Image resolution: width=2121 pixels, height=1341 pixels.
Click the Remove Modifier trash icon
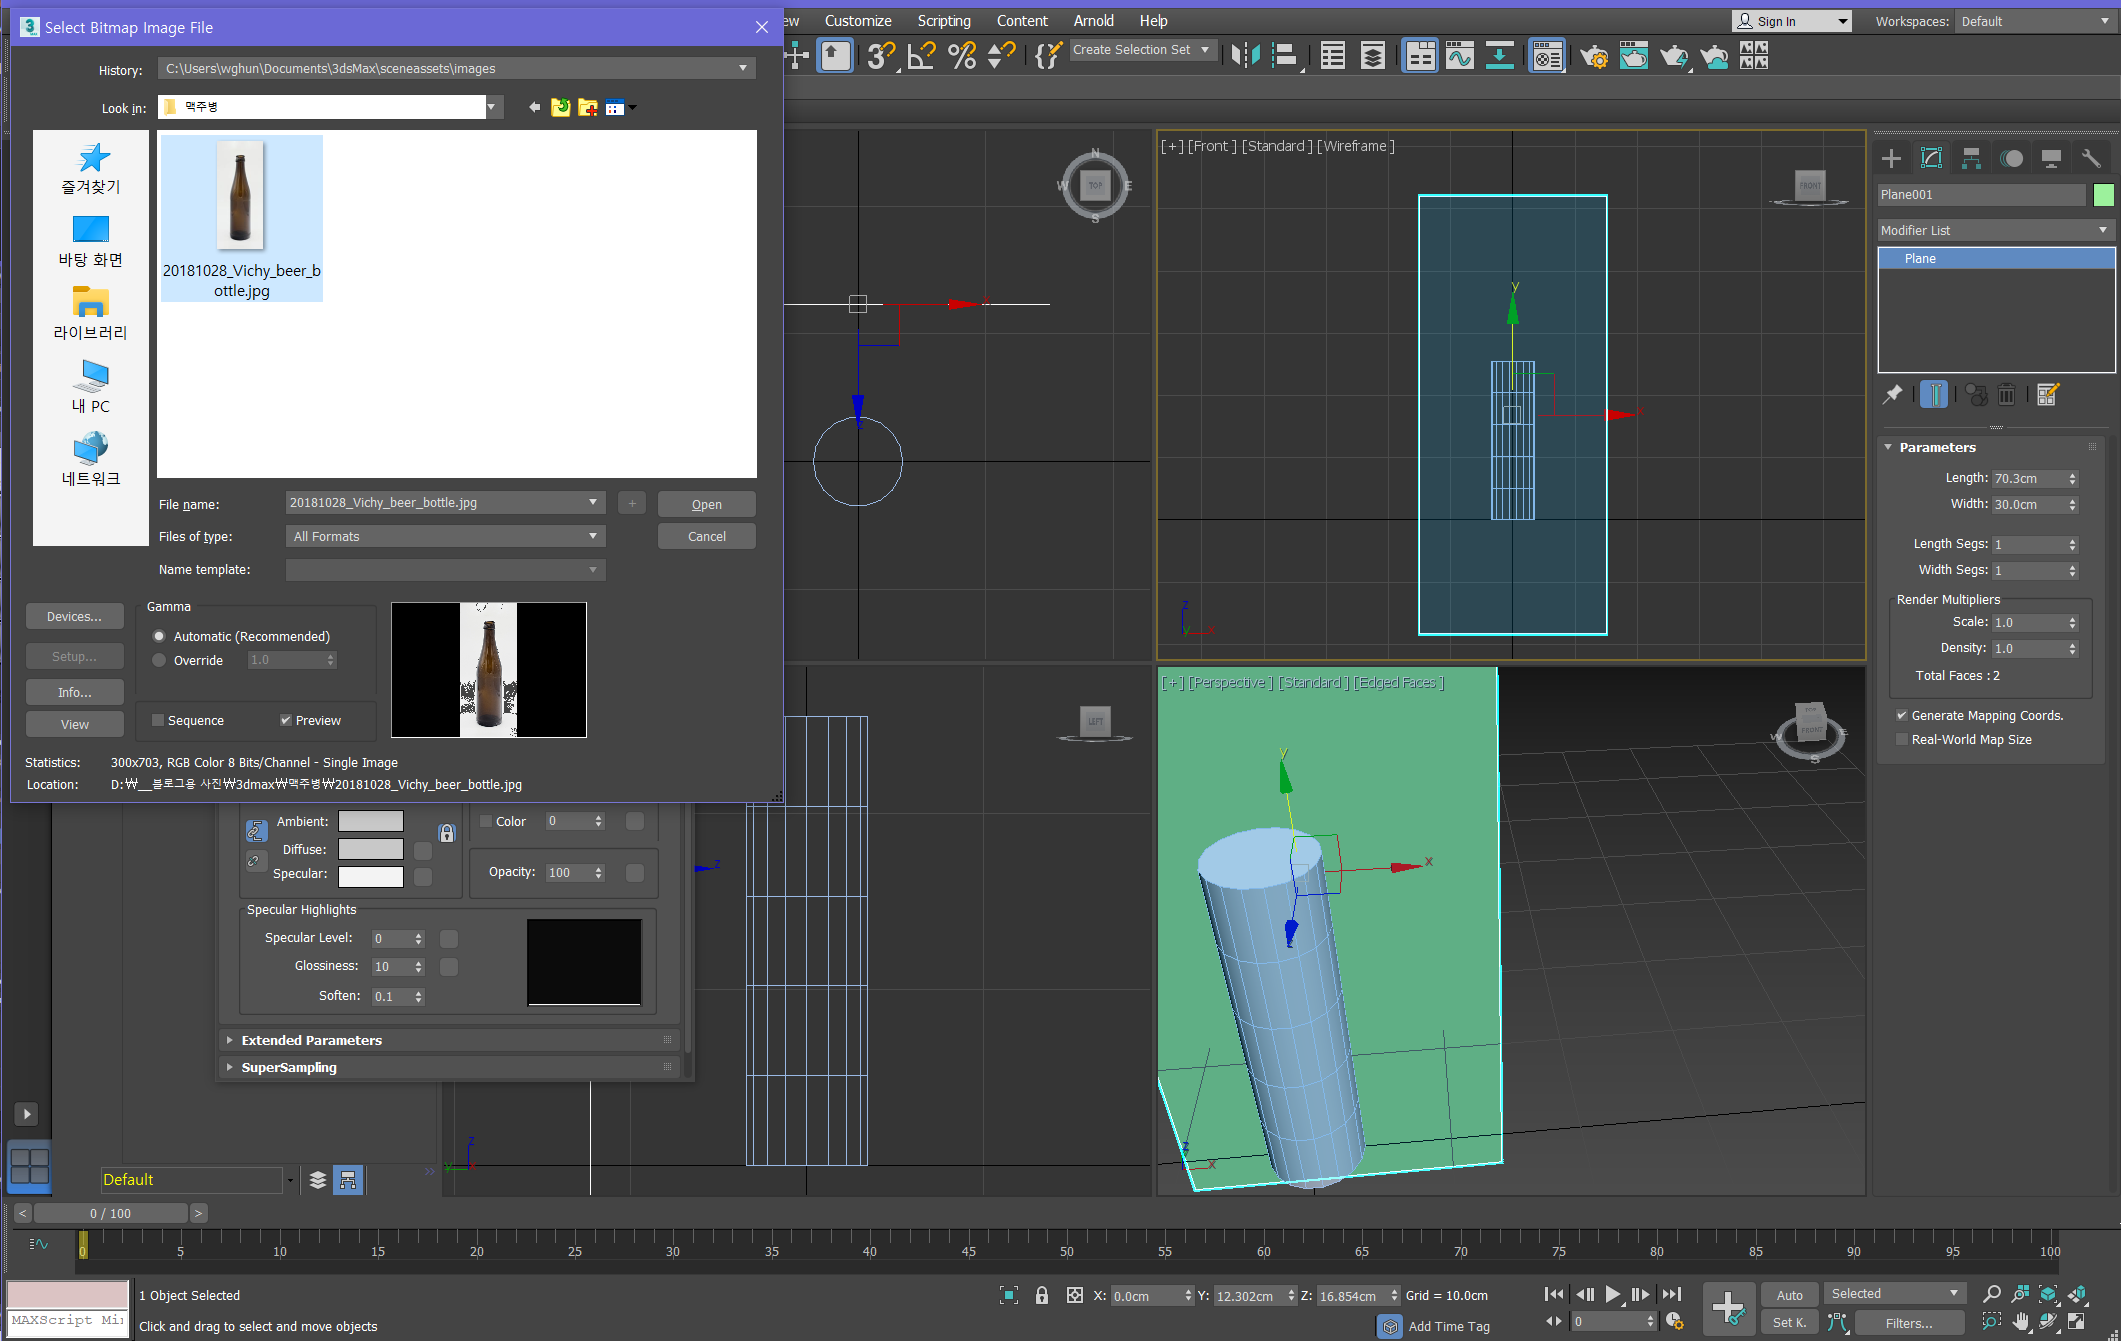point(2006,395)
